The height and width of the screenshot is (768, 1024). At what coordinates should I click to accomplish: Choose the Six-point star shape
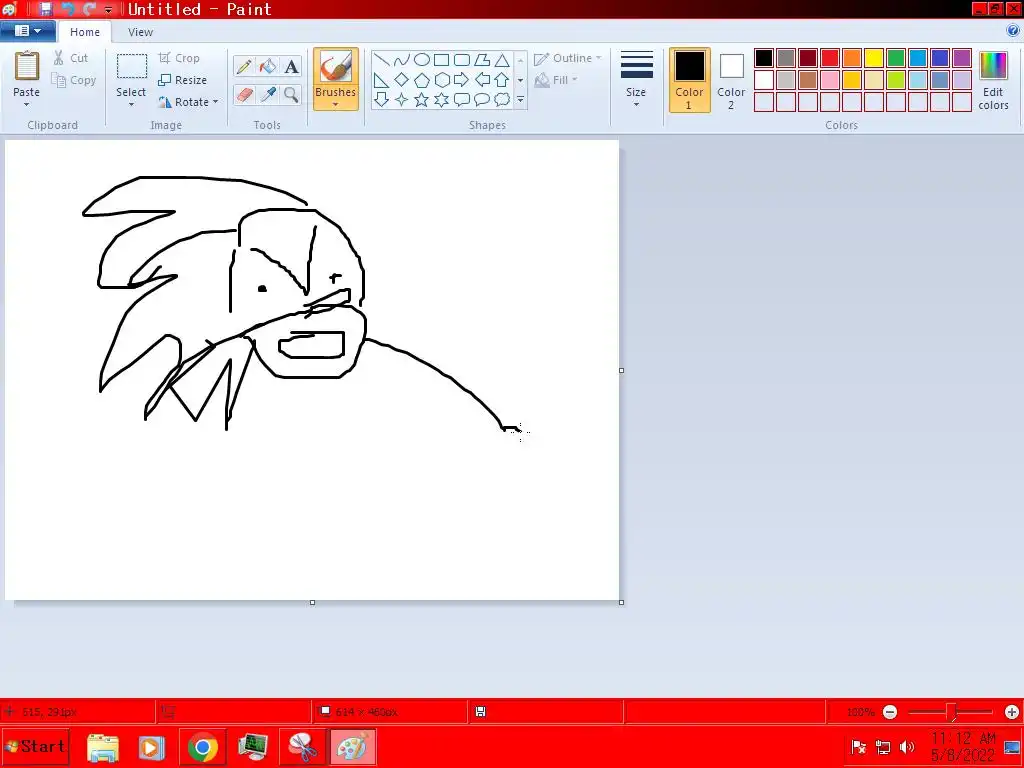tap(441, 99)
